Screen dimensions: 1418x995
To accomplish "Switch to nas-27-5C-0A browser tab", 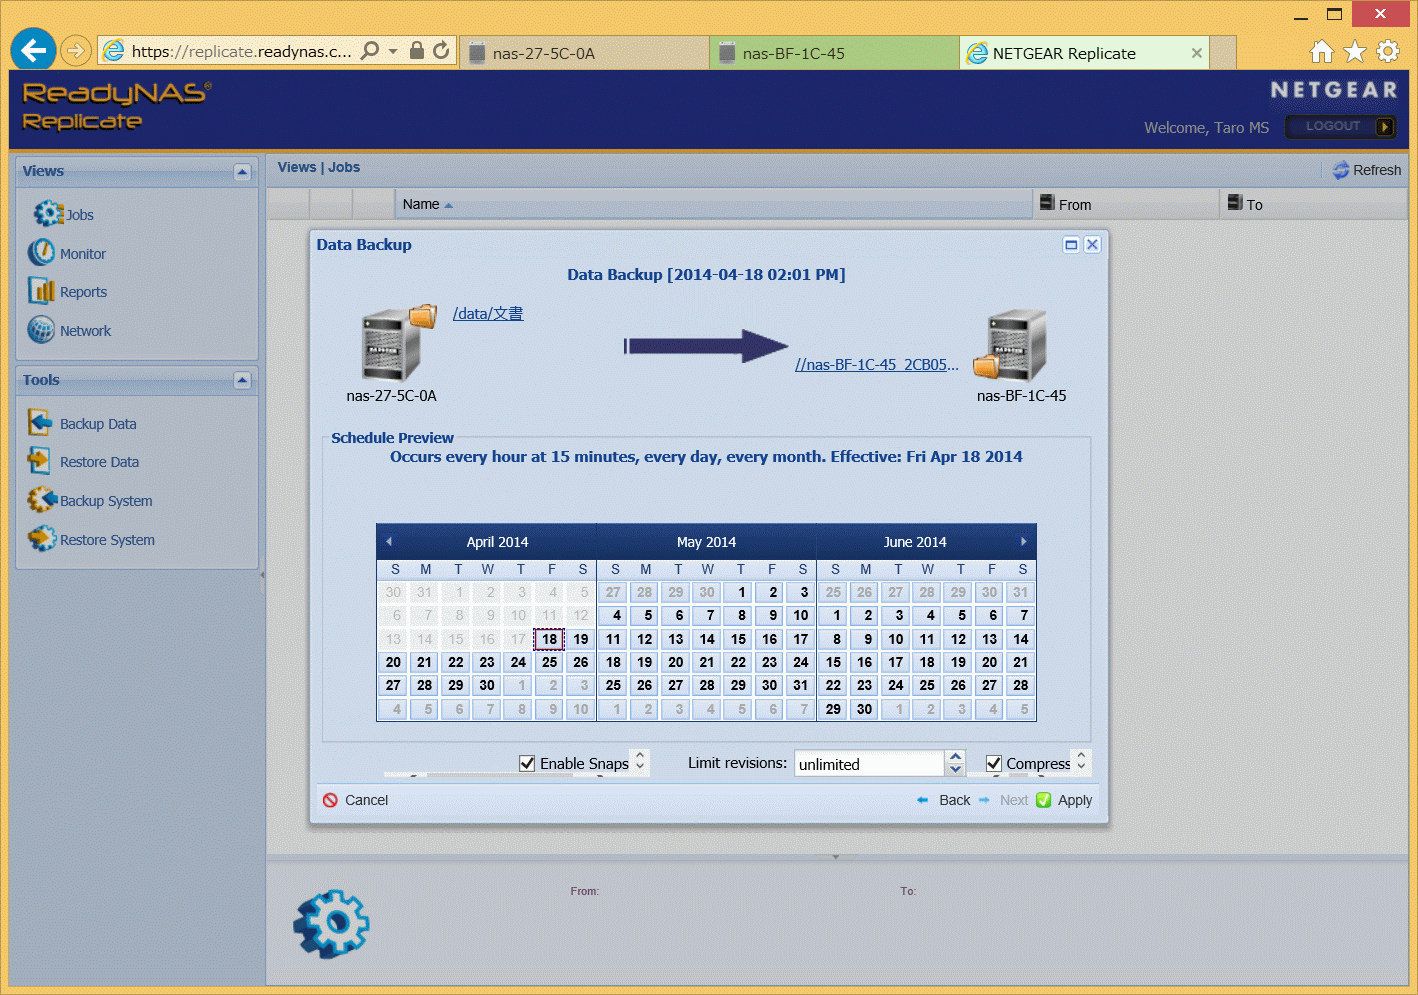I will tap(543, 53).
